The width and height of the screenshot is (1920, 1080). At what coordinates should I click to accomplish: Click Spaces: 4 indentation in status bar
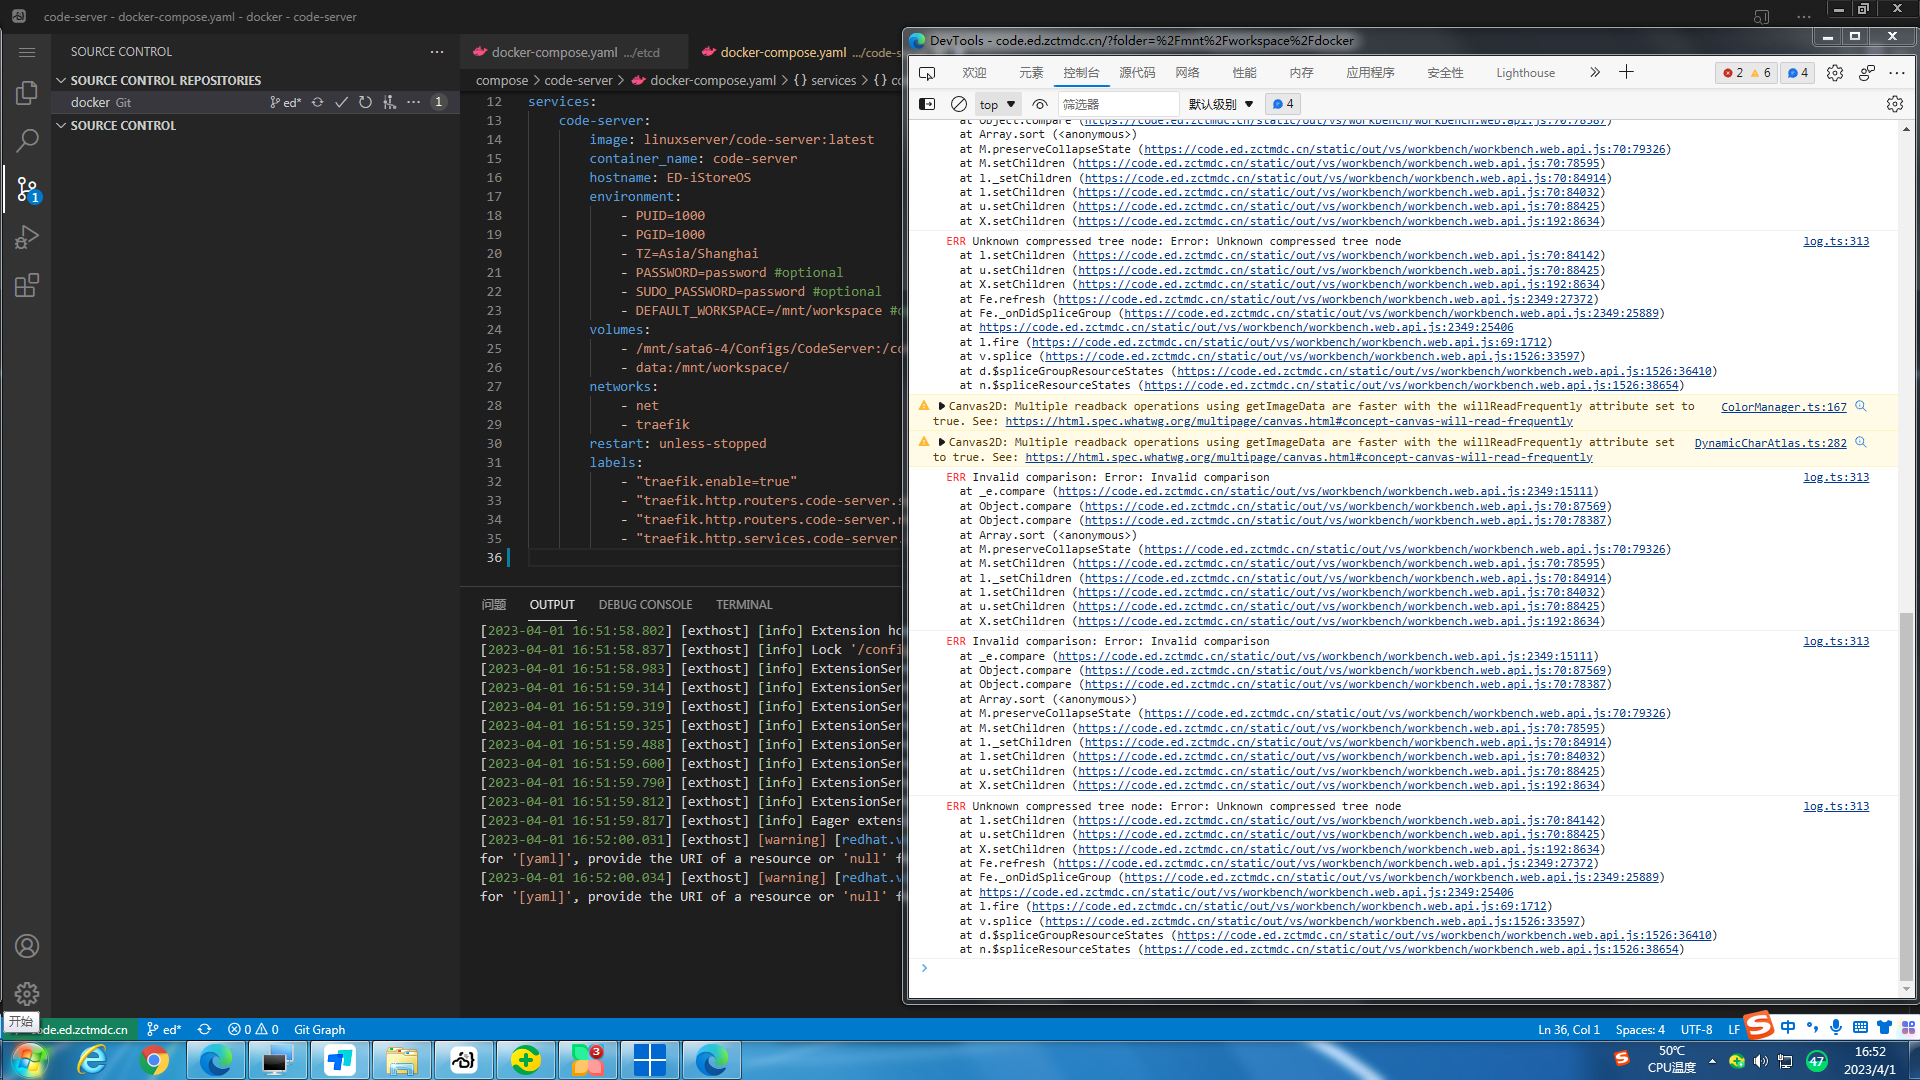1640,1029
